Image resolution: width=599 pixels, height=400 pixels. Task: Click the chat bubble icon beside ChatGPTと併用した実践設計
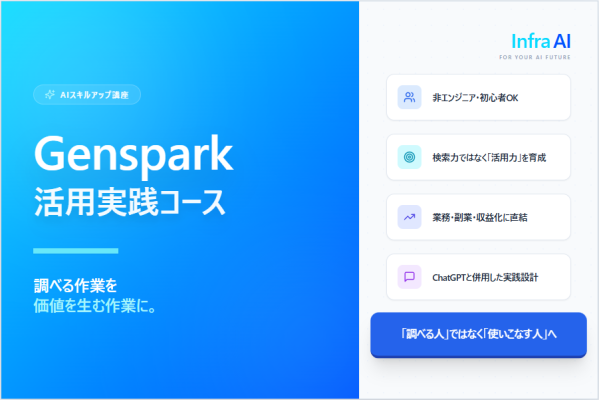(x=409, y=277)
